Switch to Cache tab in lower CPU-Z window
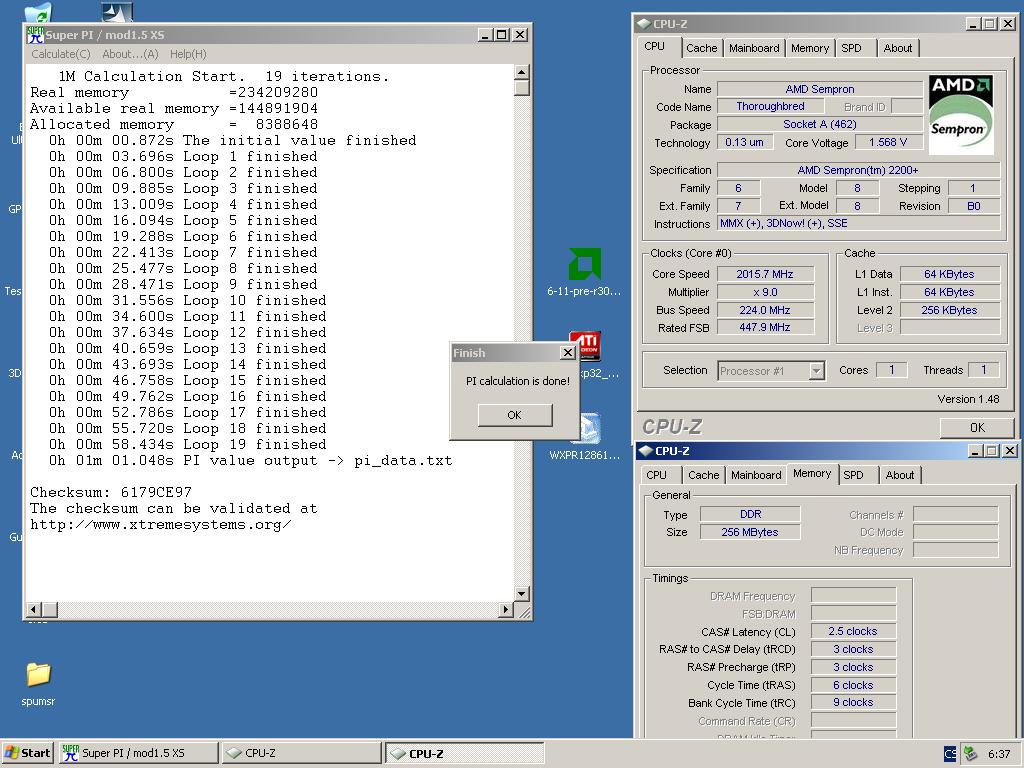Viewport: 1024px width, 768px height. point(703,475)
